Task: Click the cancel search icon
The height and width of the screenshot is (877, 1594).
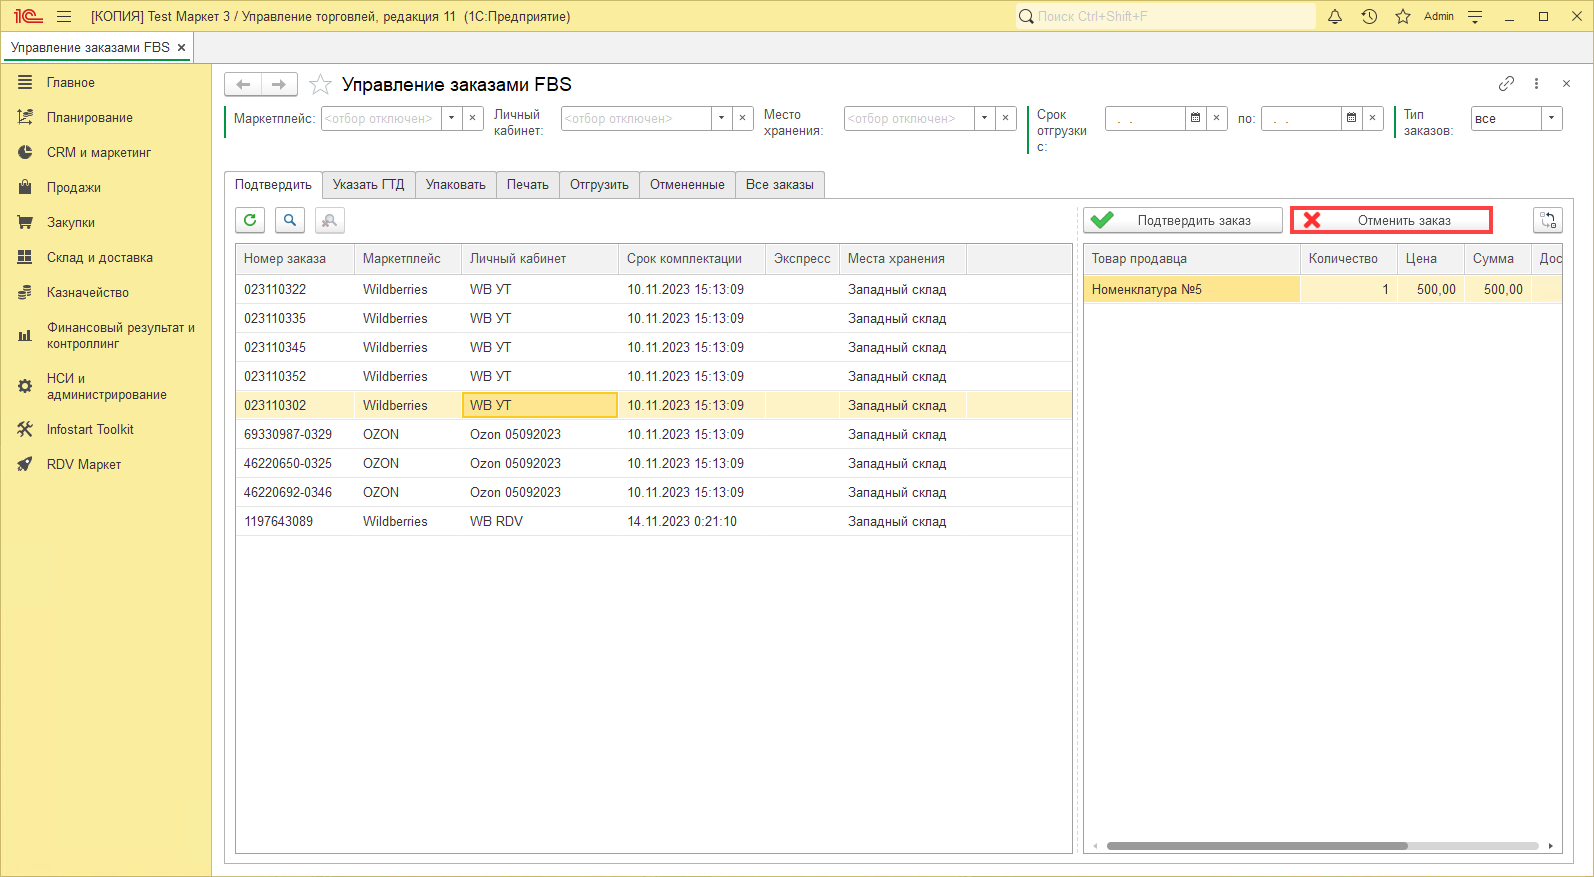Action: pos(329,220)
